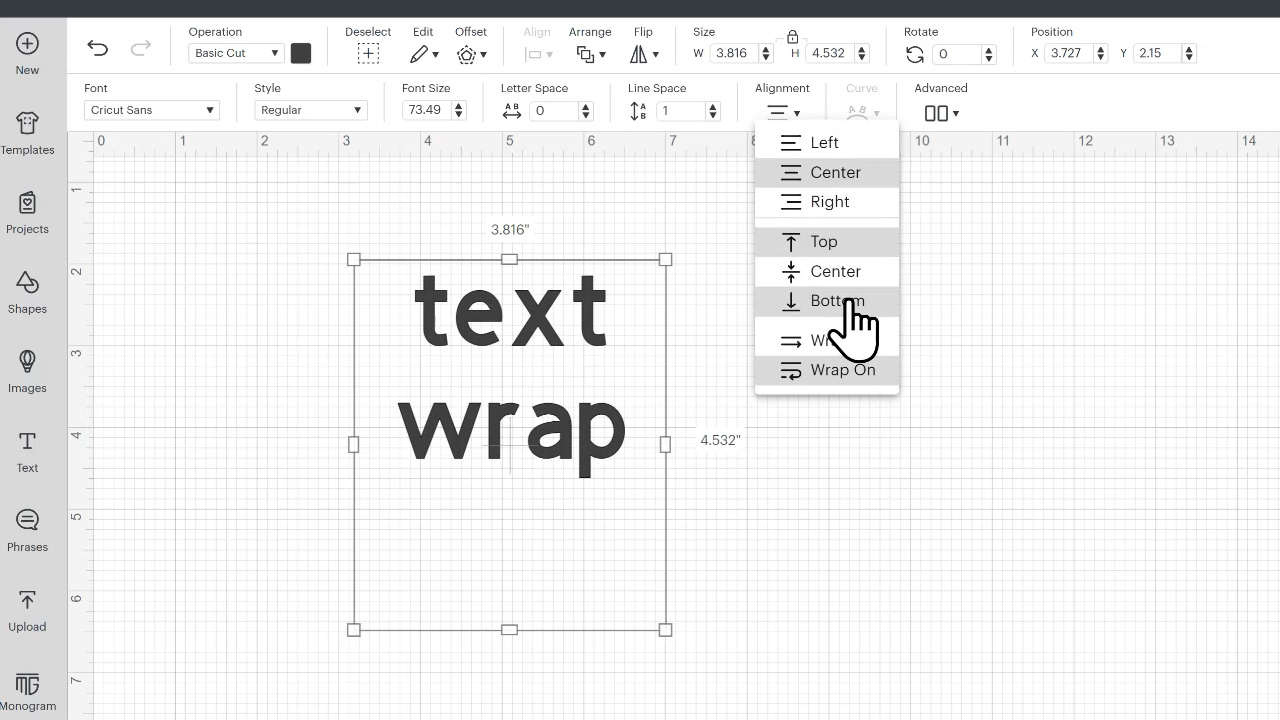Click the right-middle text box handle

666,444
